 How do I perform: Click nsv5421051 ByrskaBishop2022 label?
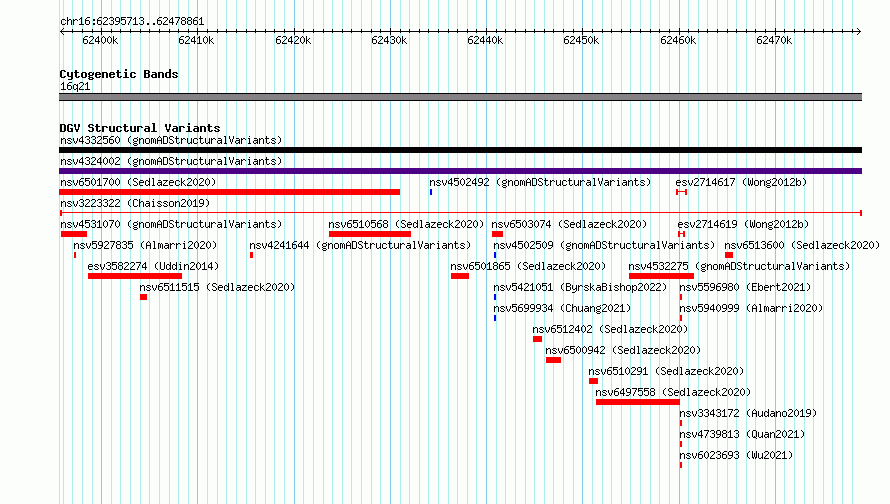[x=580, y=287]
